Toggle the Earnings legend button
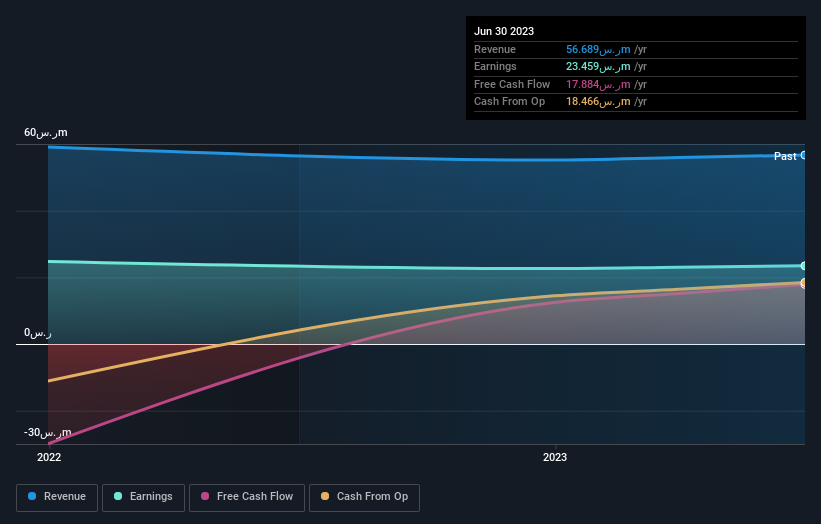This screenshot has width=821, height=524. click(143, 497)
